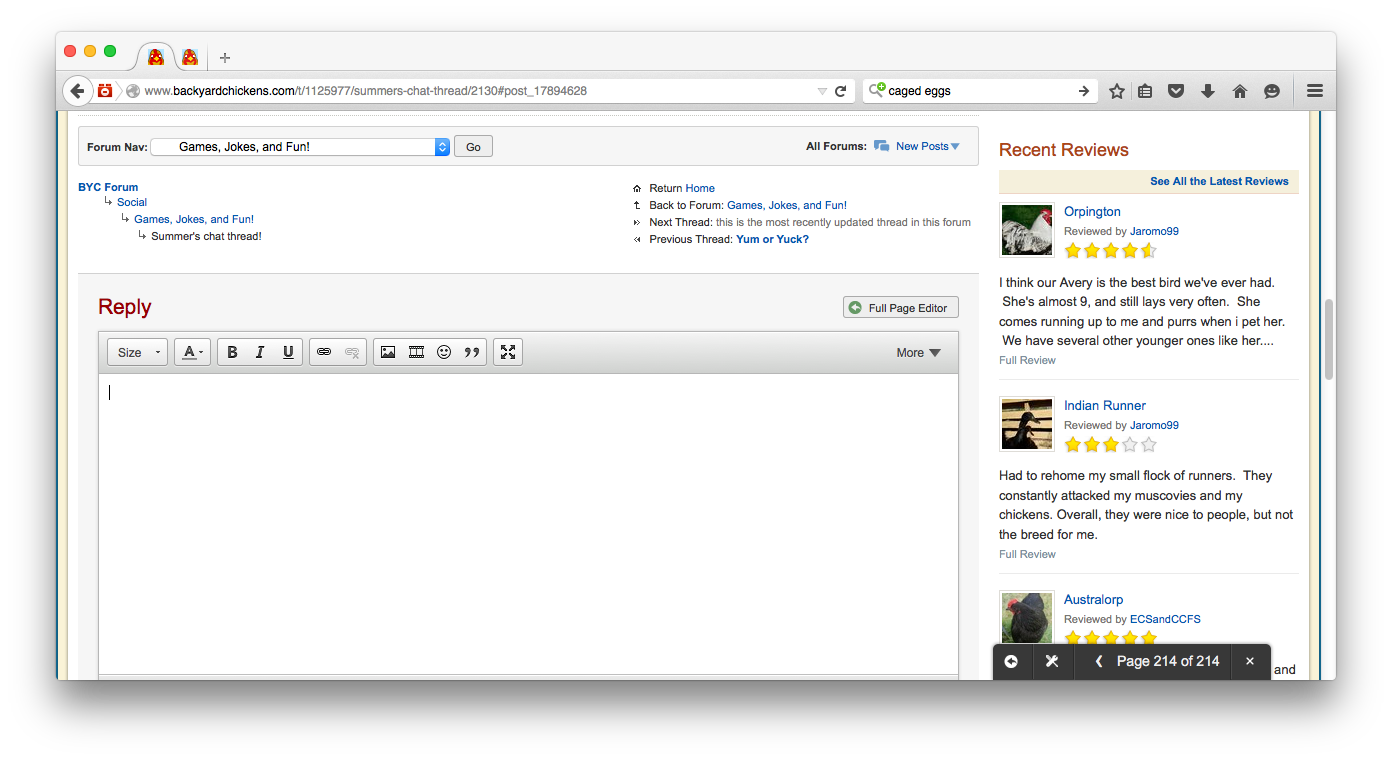Open the font Size dropdown

coord(138,352)
